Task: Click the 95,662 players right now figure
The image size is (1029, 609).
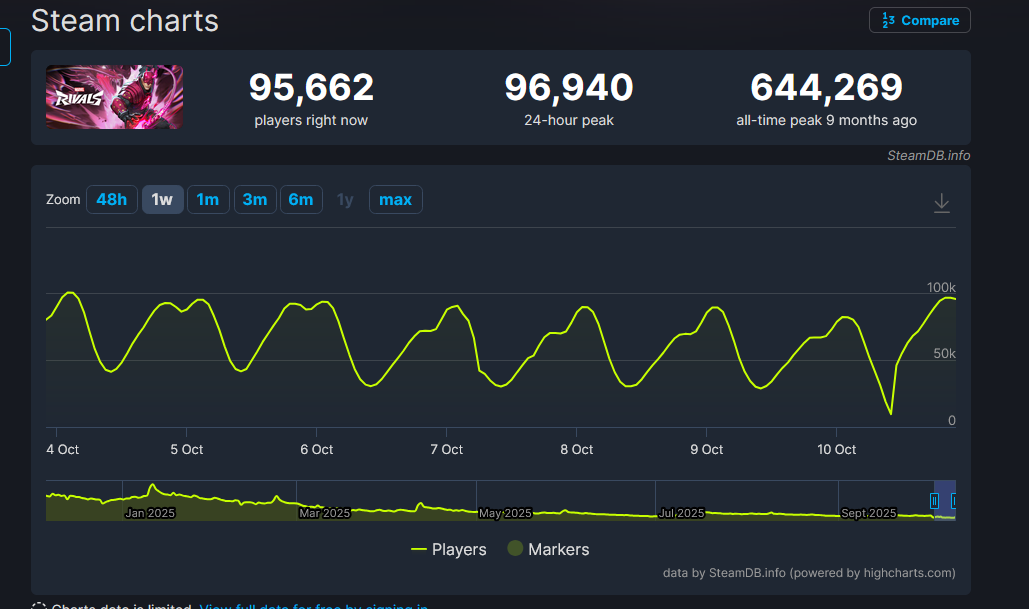Action: (311, 87)
